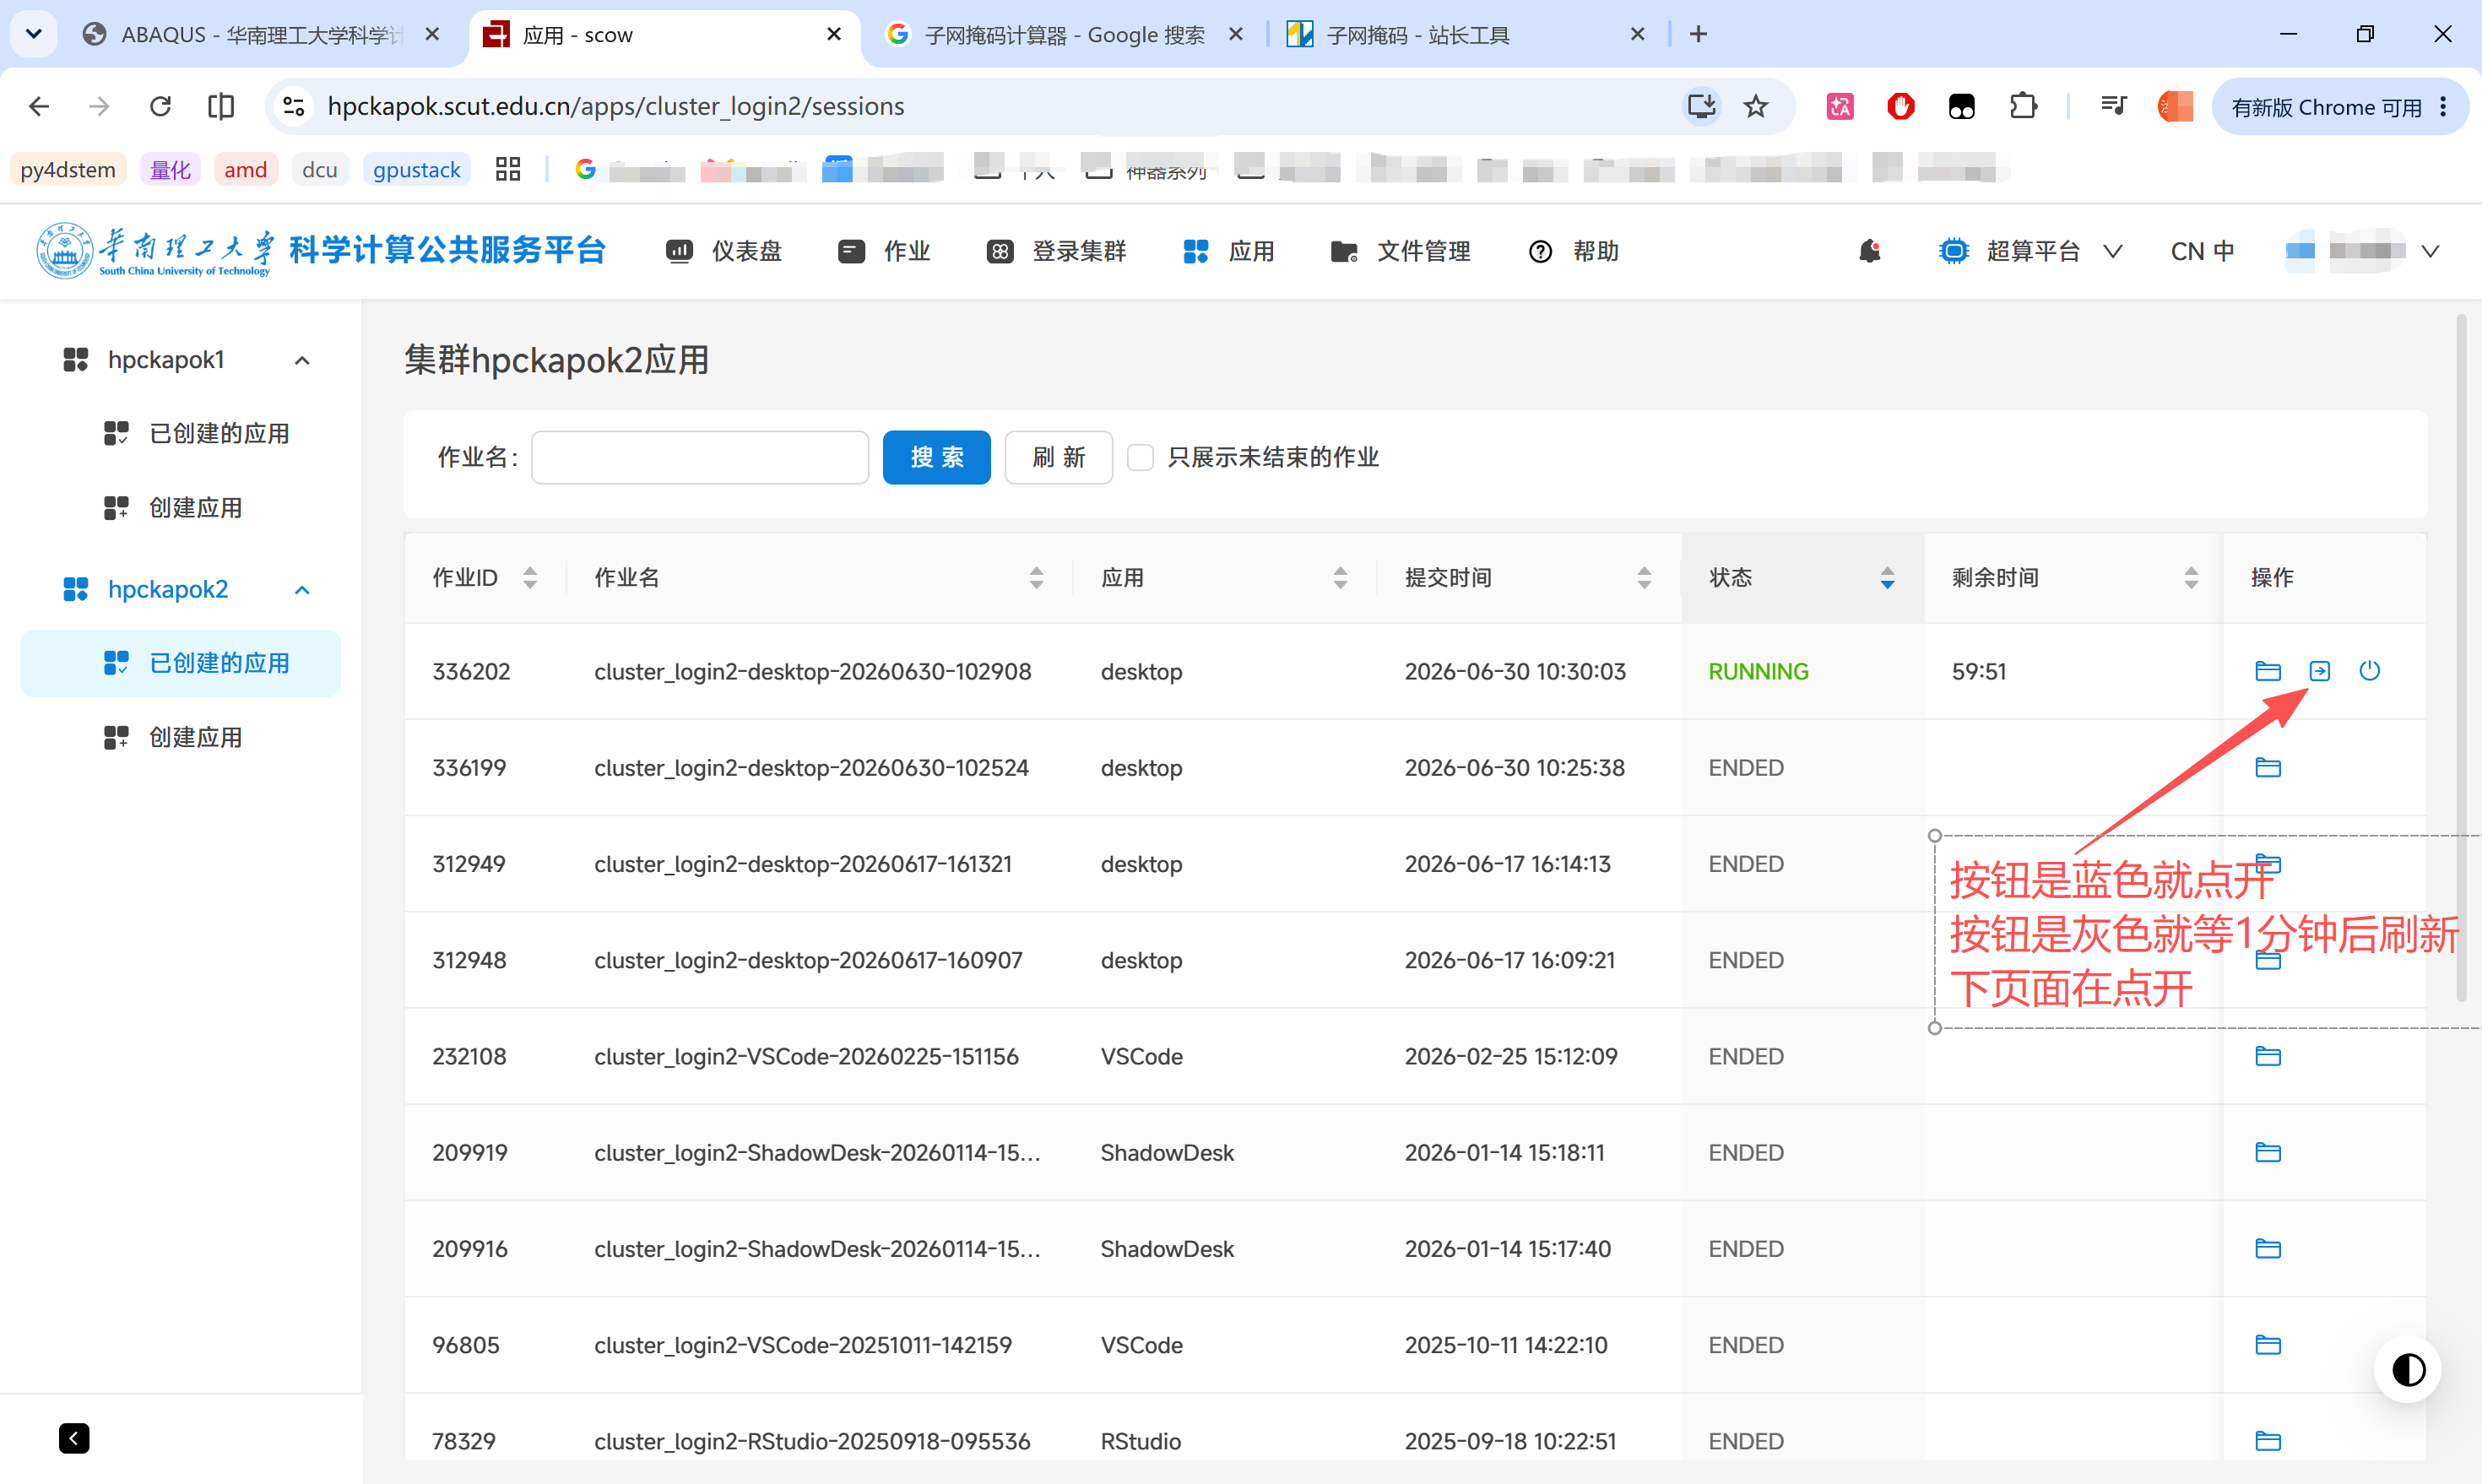
Task: Open folder icon for job 209919
Action: (2267, 1152)
